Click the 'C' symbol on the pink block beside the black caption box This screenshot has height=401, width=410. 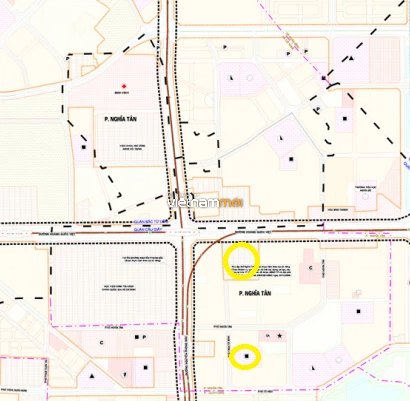pyautogui.click(x=311, y=267)
